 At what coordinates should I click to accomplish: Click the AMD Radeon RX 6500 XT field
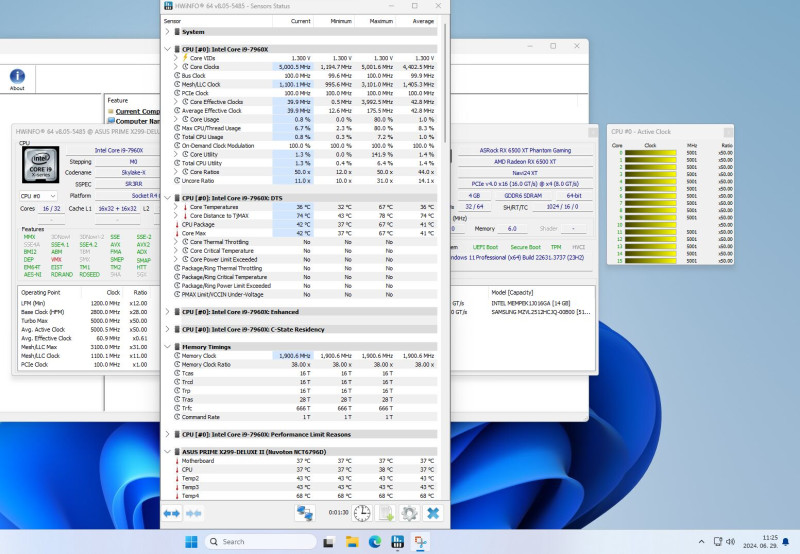pos(525,162)
